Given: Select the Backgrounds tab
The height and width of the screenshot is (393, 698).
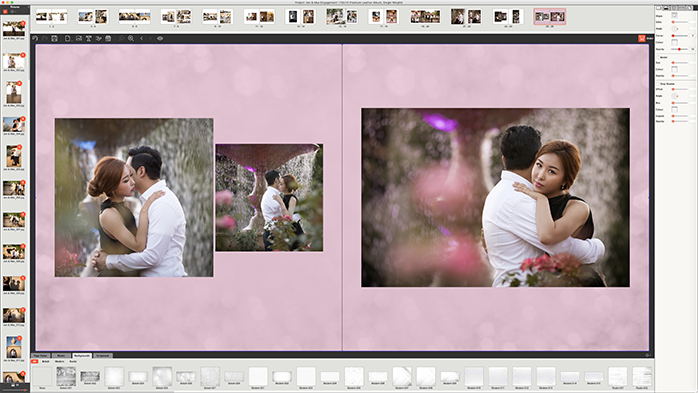Looking at the screenshot, I should coord(82,356).
